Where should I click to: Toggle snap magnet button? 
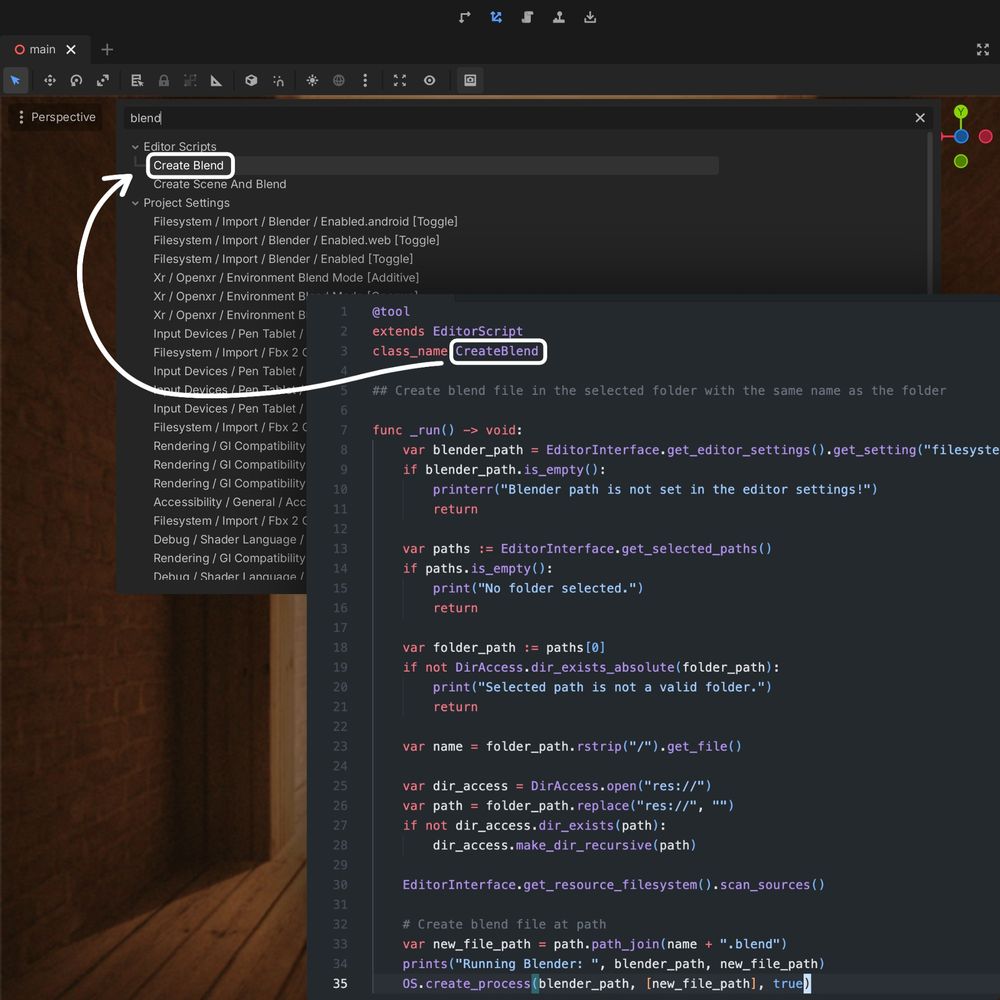(x=279, y=80)
